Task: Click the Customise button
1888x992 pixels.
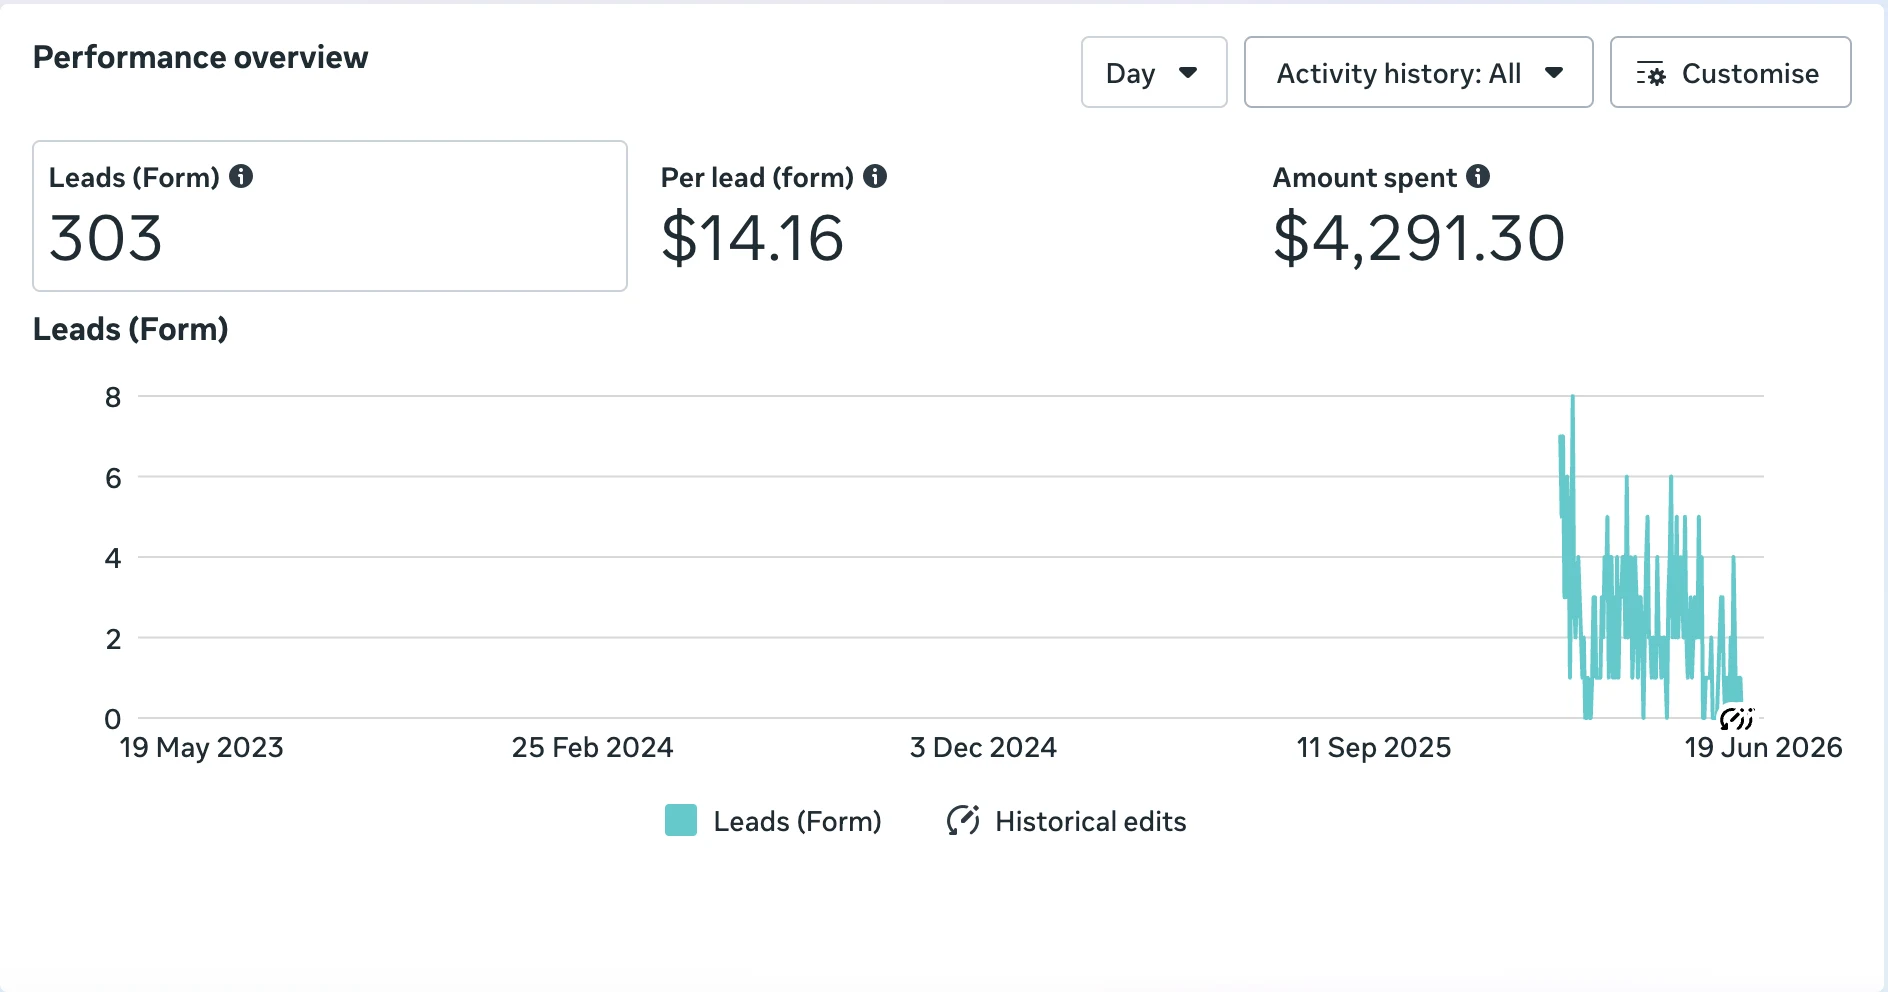Action: tap(1730, 72)
